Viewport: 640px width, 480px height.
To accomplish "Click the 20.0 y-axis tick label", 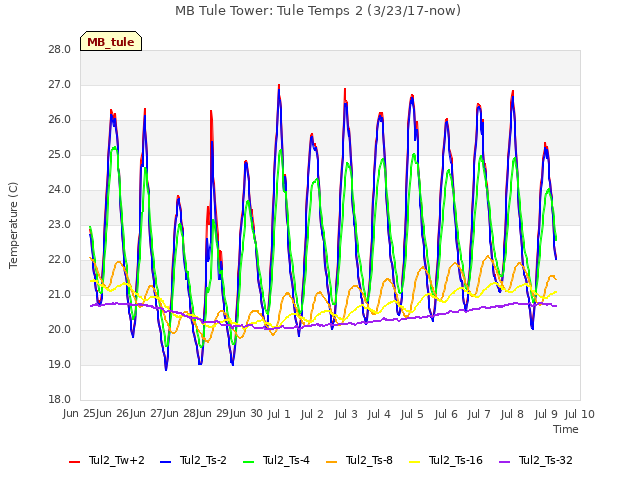I will point(60,330).
